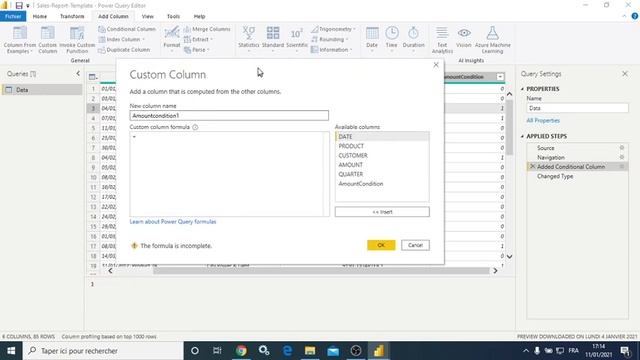Click the Scientific icon
640x360 pixels.
[297, 39]
